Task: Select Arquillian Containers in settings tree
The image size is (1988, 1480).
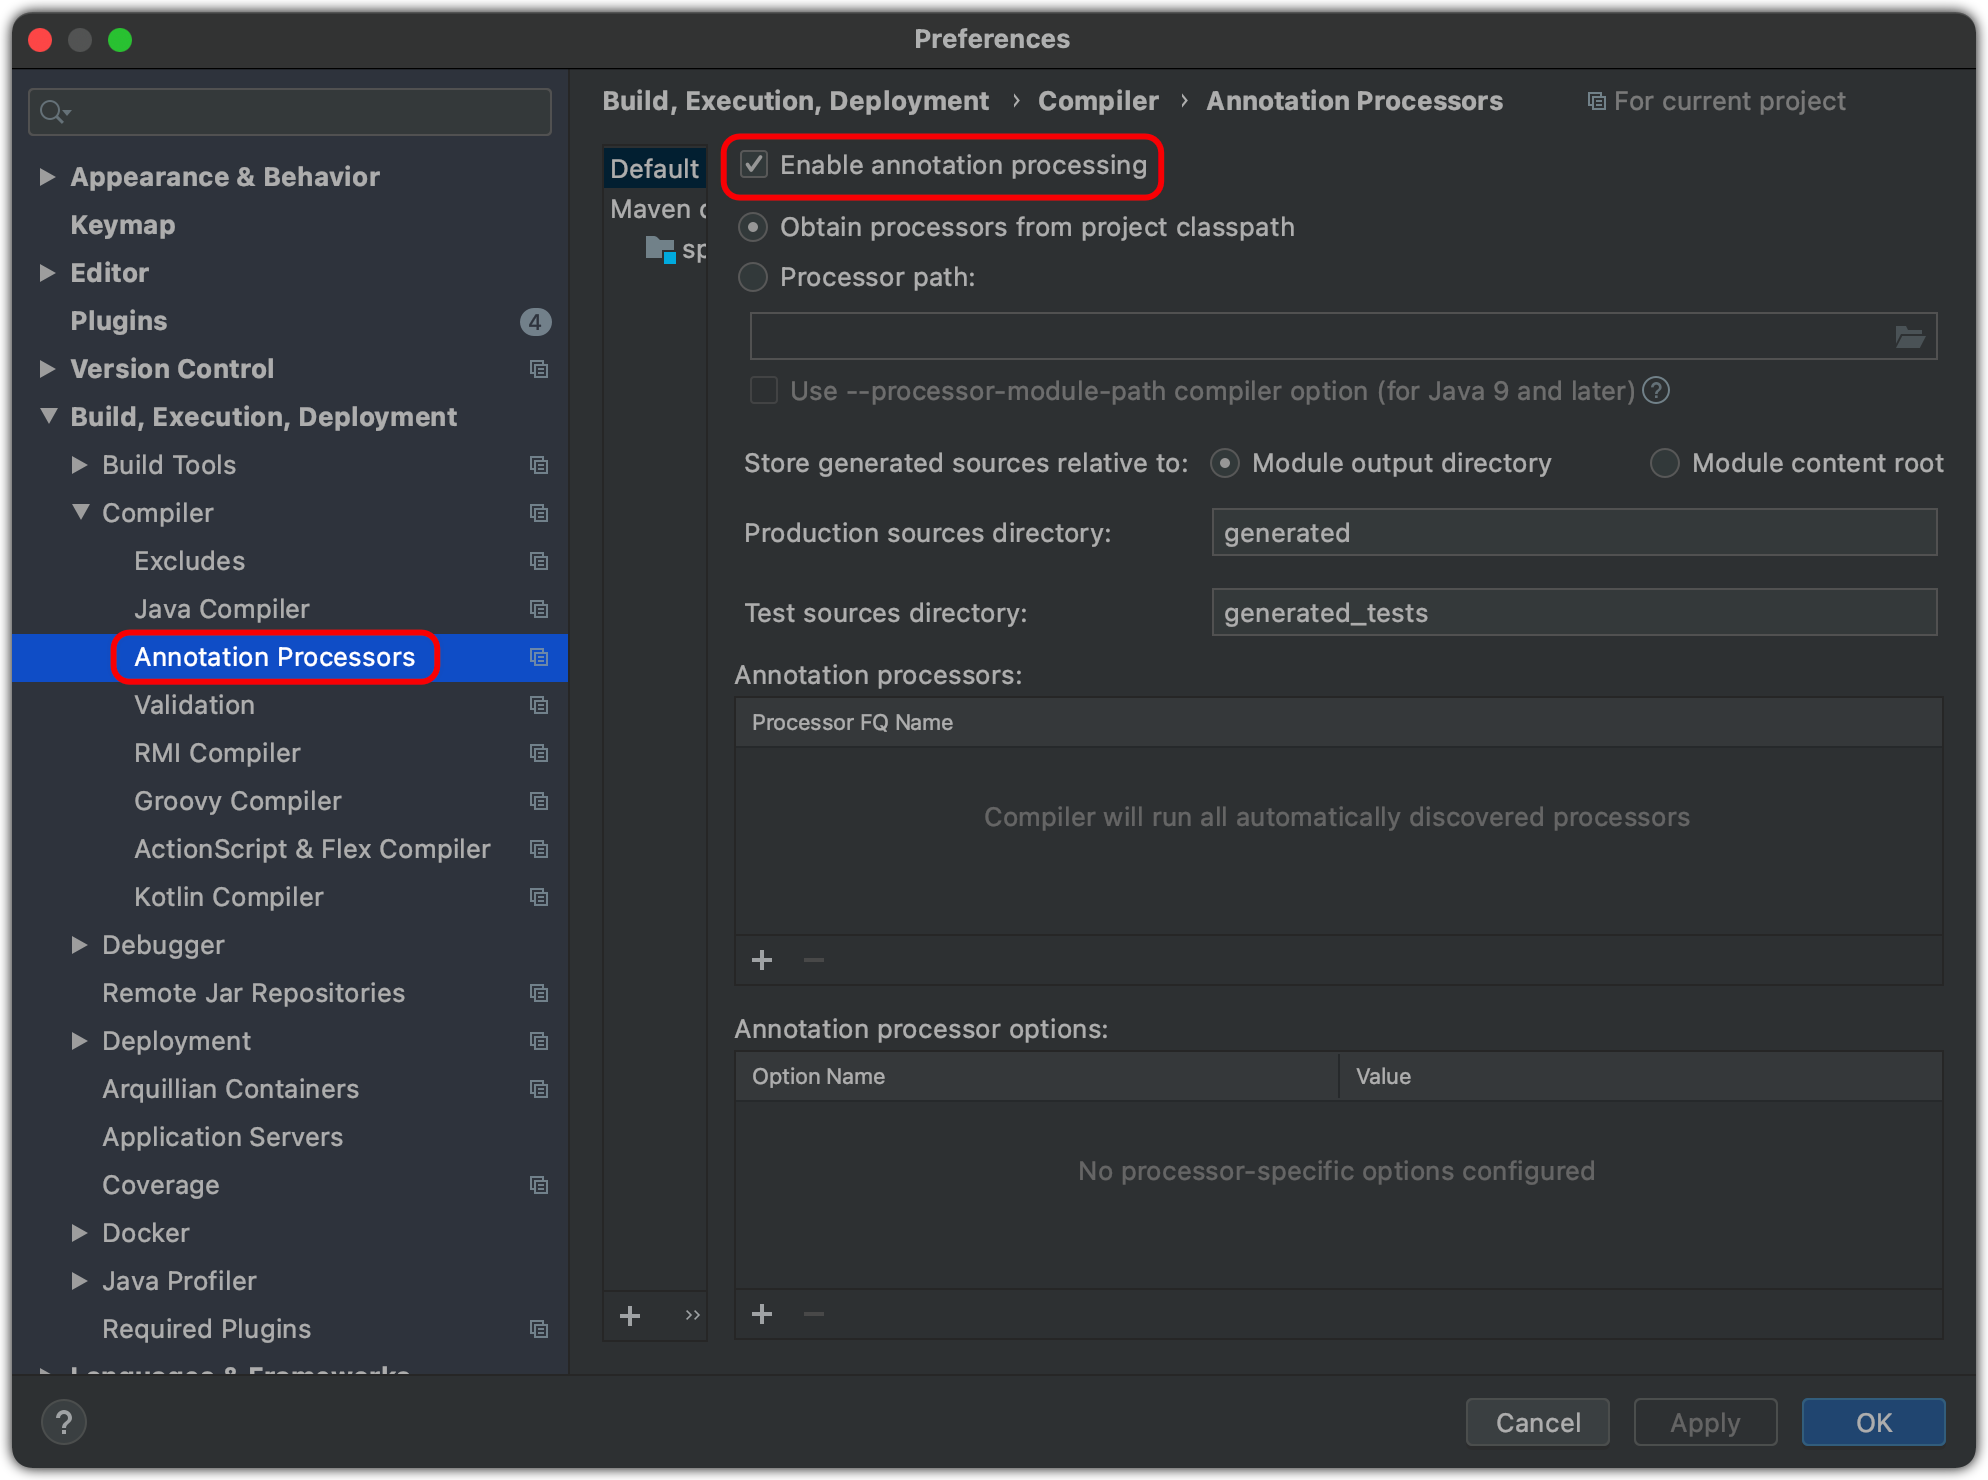Action: pyautogui.click(x=230, y=1089)
